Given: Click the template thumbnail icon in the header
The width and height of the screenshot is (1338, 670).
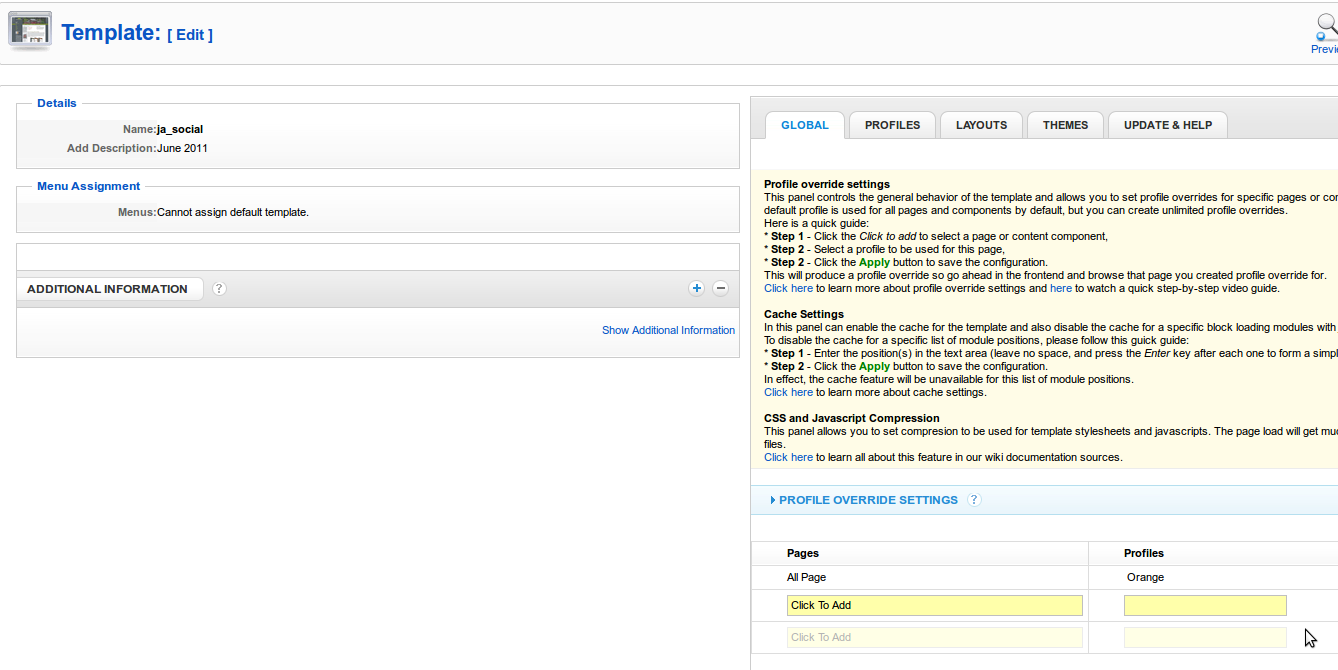Looking at the screenshot, I should click(x=30, y=31).
